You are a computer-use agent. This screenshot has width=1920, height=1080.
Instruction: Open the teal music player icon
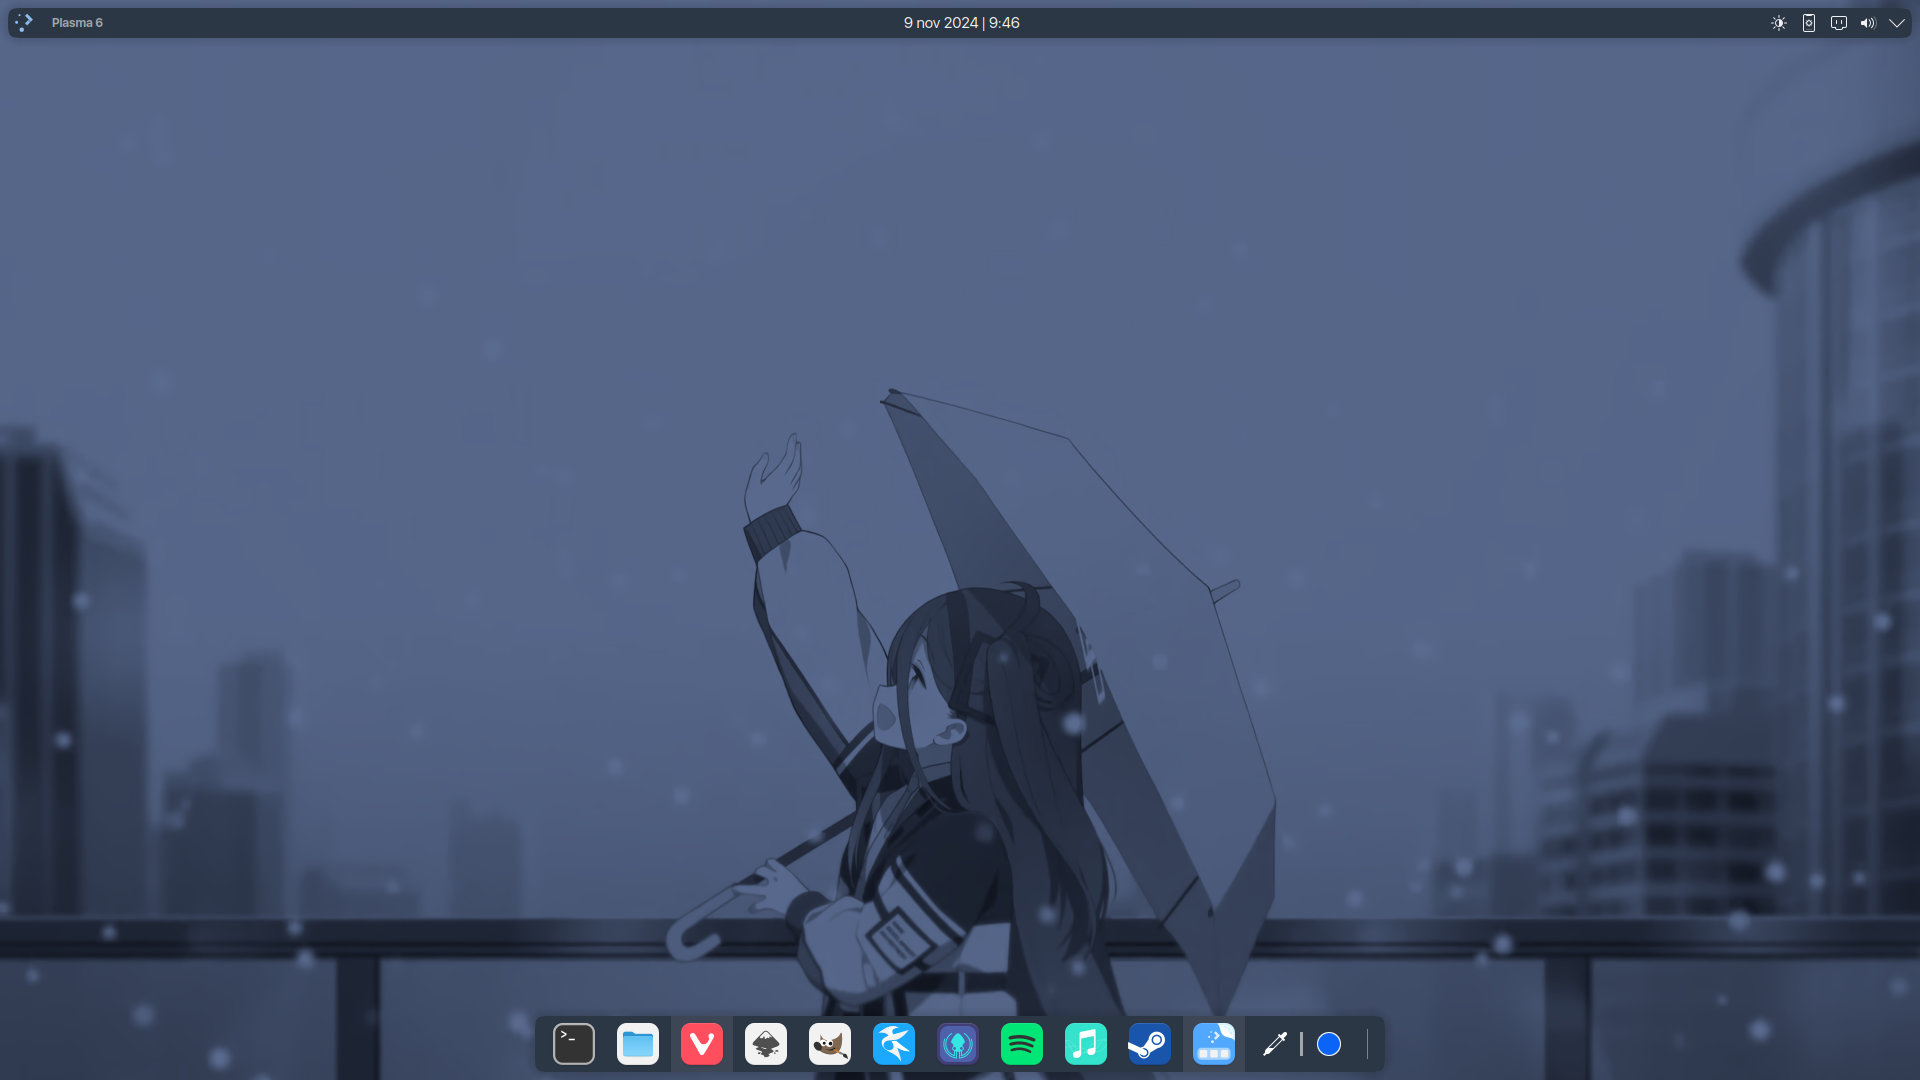click(x=1086, y=1044)
